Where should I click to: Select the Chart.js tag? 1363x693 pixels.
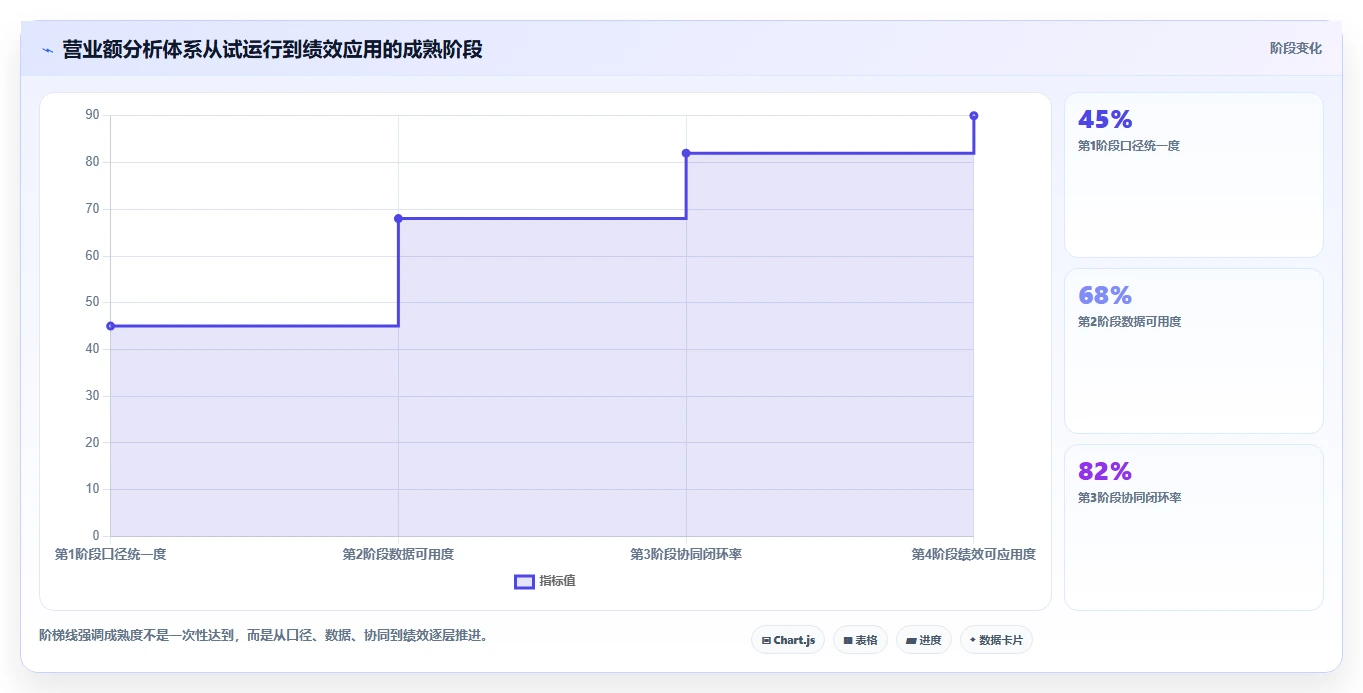click(x=788, y=640)
